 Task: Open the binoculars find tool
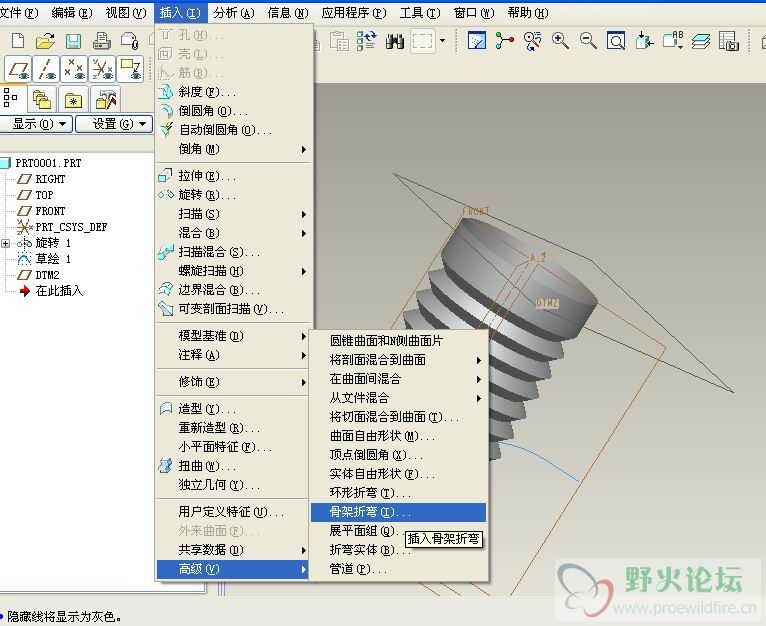pyautogui.click(x=394, y=41)
